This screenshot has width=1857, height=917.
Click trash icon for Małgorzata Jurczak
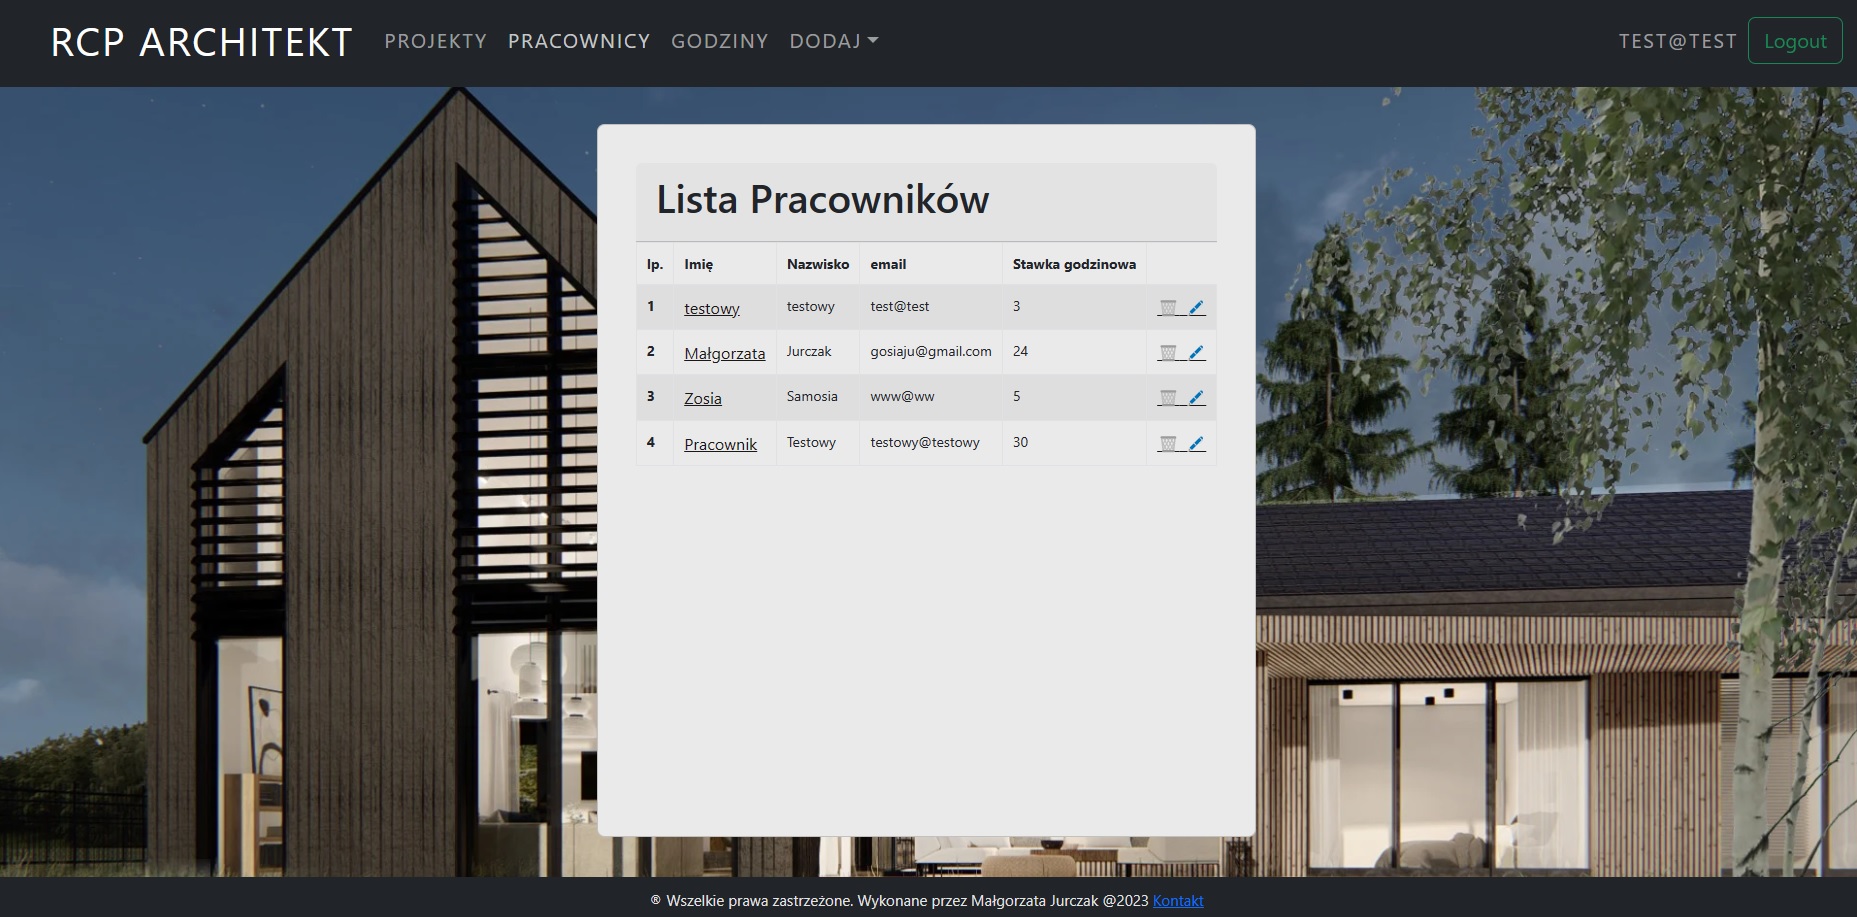[x=1168, y=352]
